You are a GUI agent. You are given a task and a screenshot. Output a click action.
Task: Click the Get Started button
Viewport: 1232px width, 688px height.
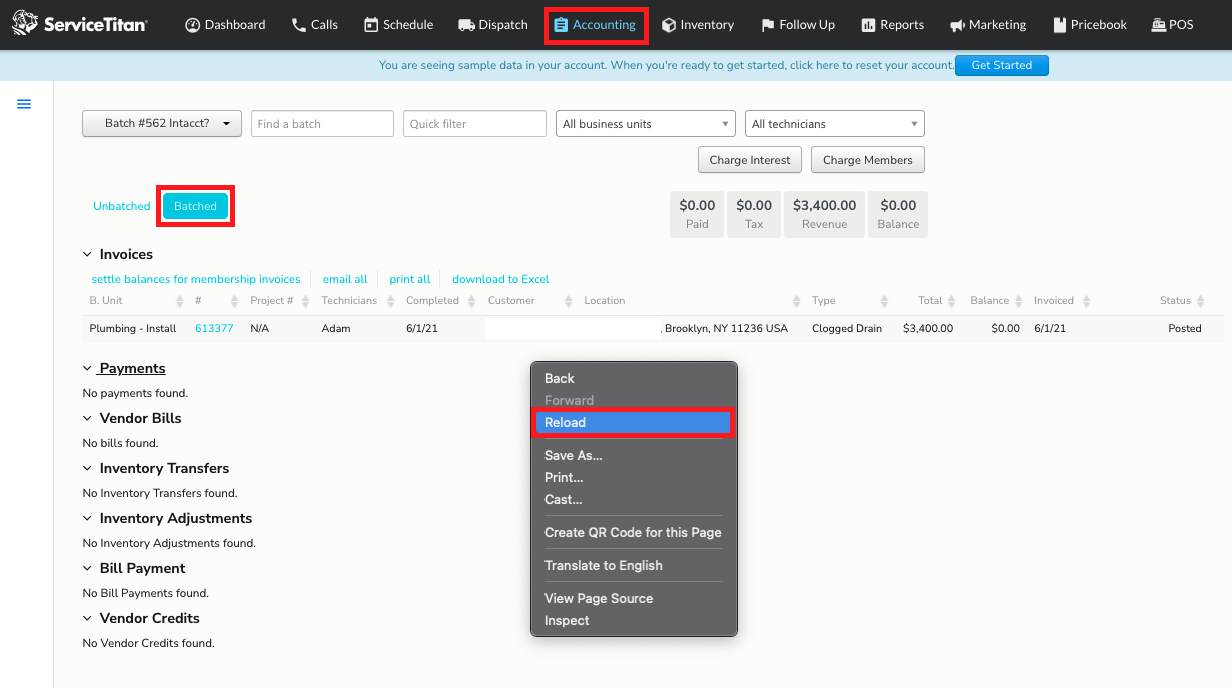click(1001, 65)
